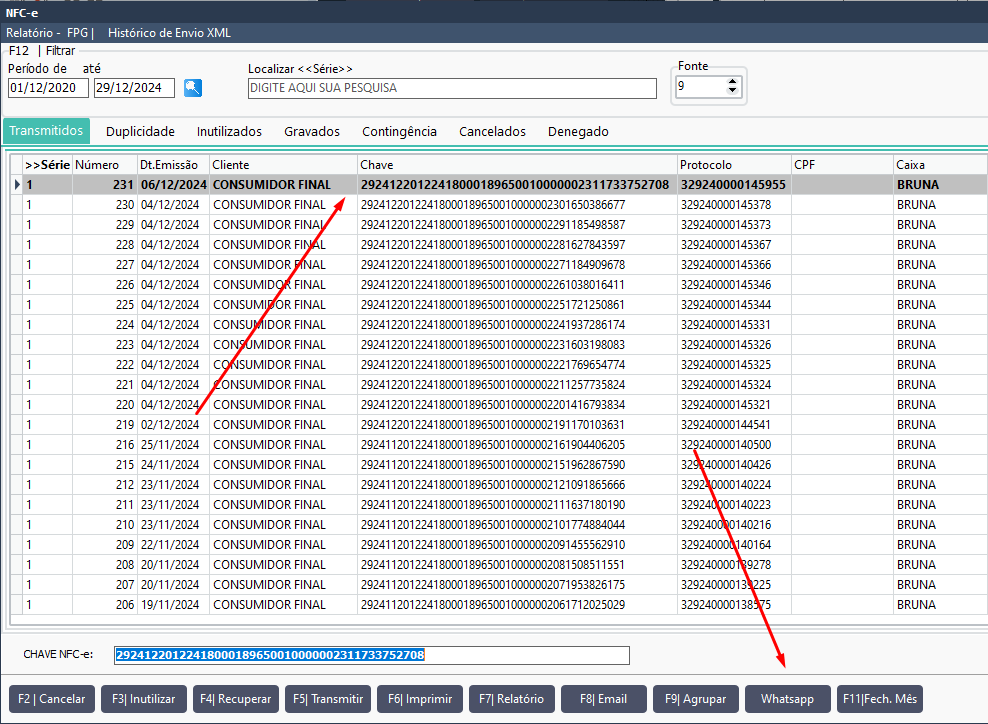Sort by the Chave column header
The image size is (988, 724).
pos(517,164)
